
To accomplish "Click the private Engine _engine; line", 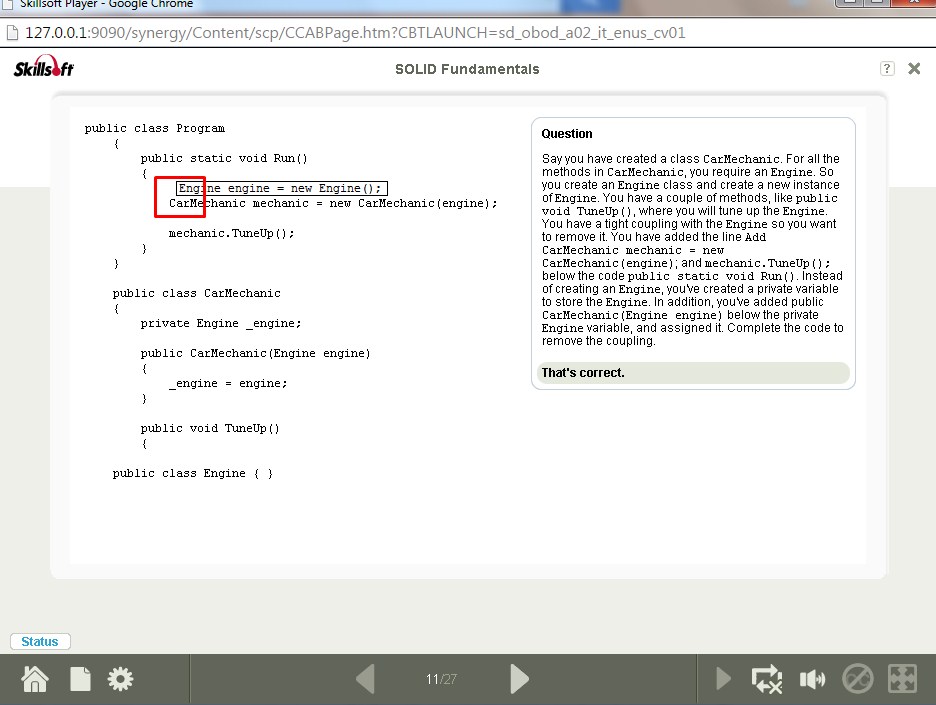I will tap(221, 324).
